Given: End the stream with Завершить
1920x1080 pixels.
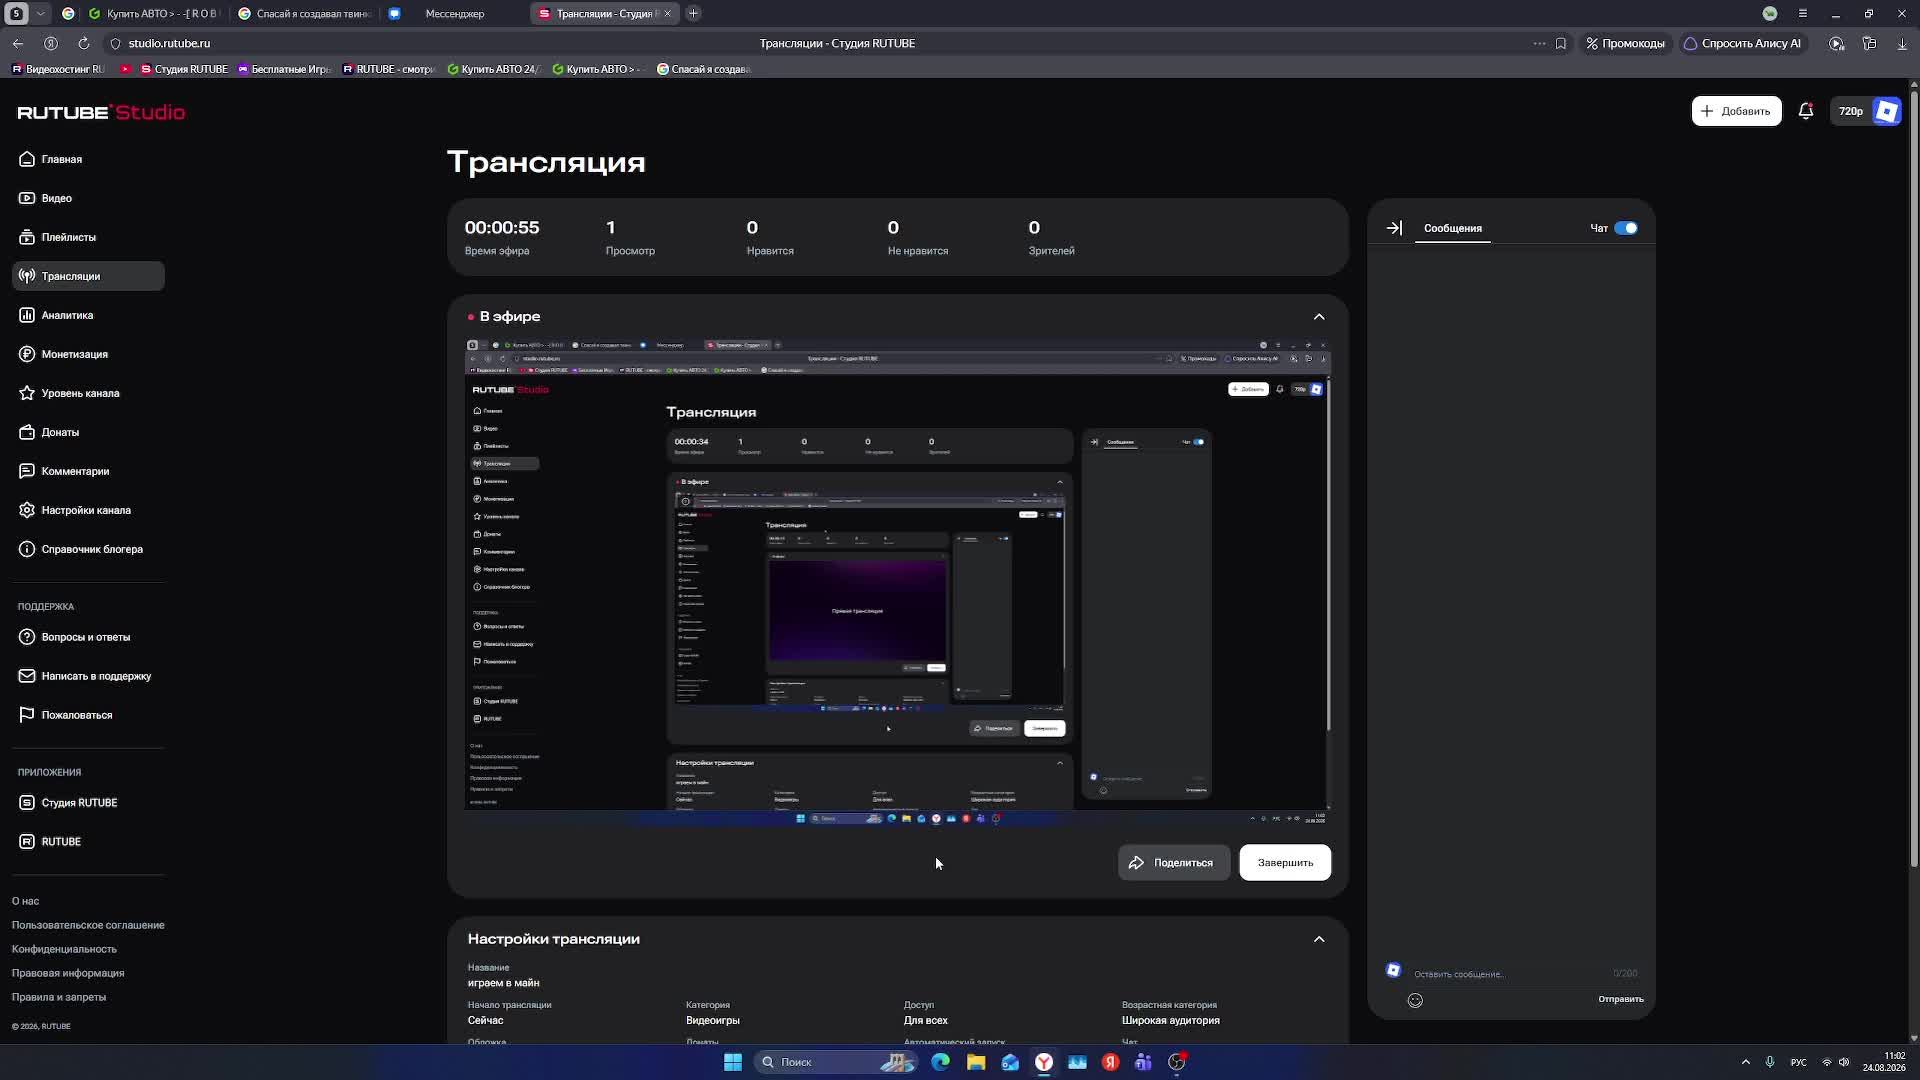Looking at the screenshot, I should click(x=1285, y=863).
